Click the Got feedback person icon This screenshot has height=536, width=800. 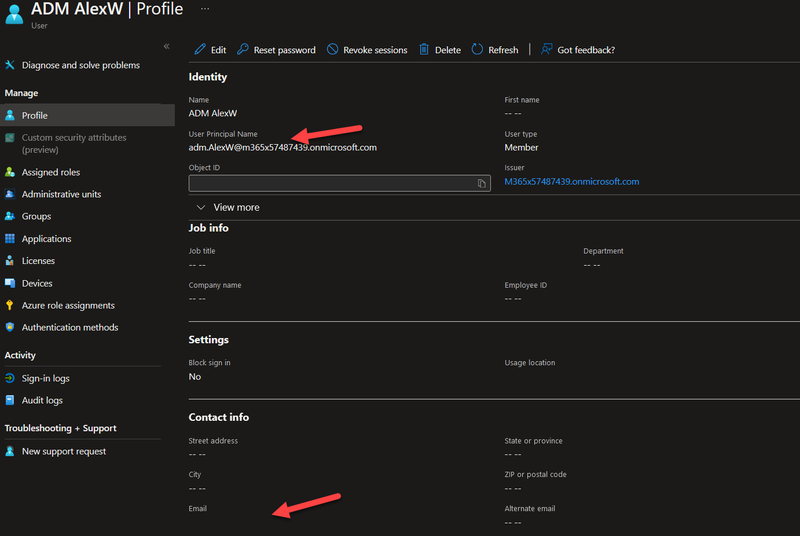[x=546, y=49]
